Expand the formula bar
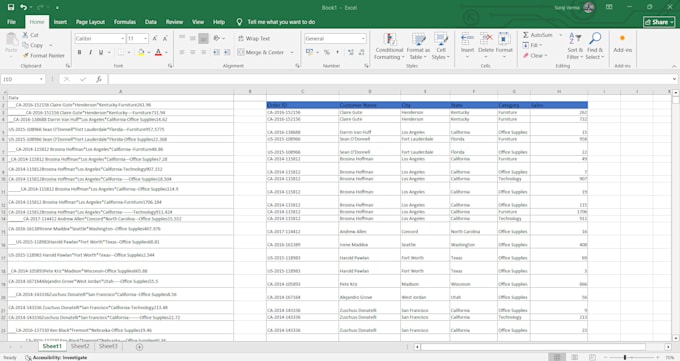The width and height of the screenshot is (680, 361). tap(674, 79)
